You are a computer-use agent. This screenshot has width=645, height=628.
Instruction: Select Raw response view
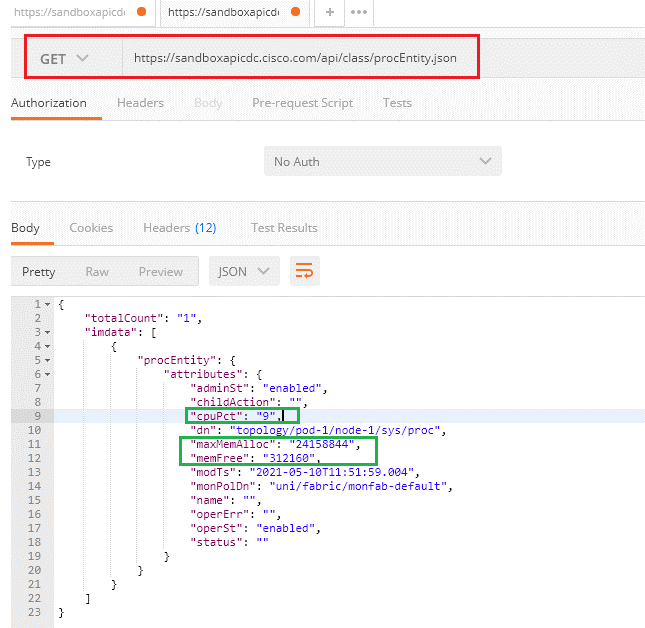point(97,272)
